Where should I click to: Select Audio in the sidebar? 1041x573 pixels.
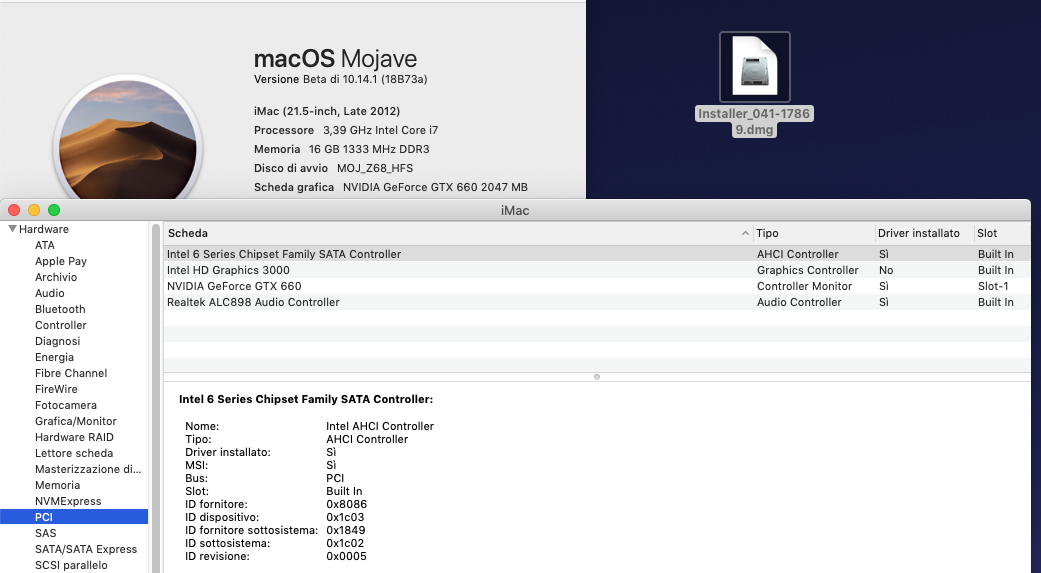50,293
